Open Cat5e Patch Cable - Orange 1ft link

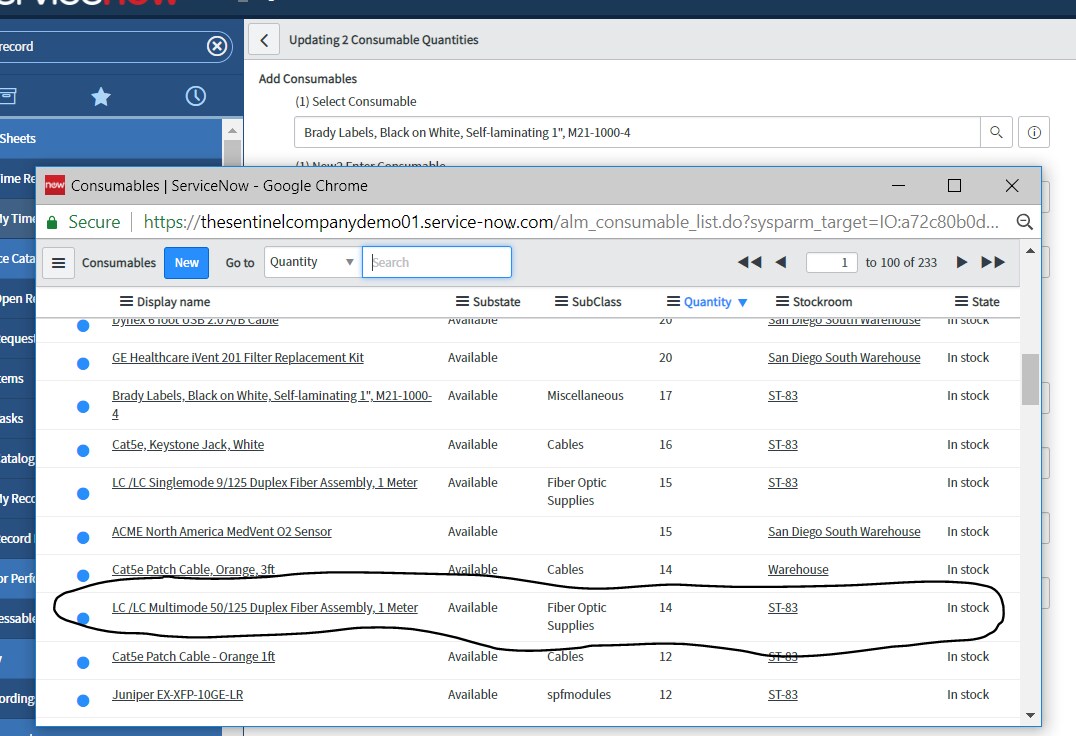[x=194, y=656]
